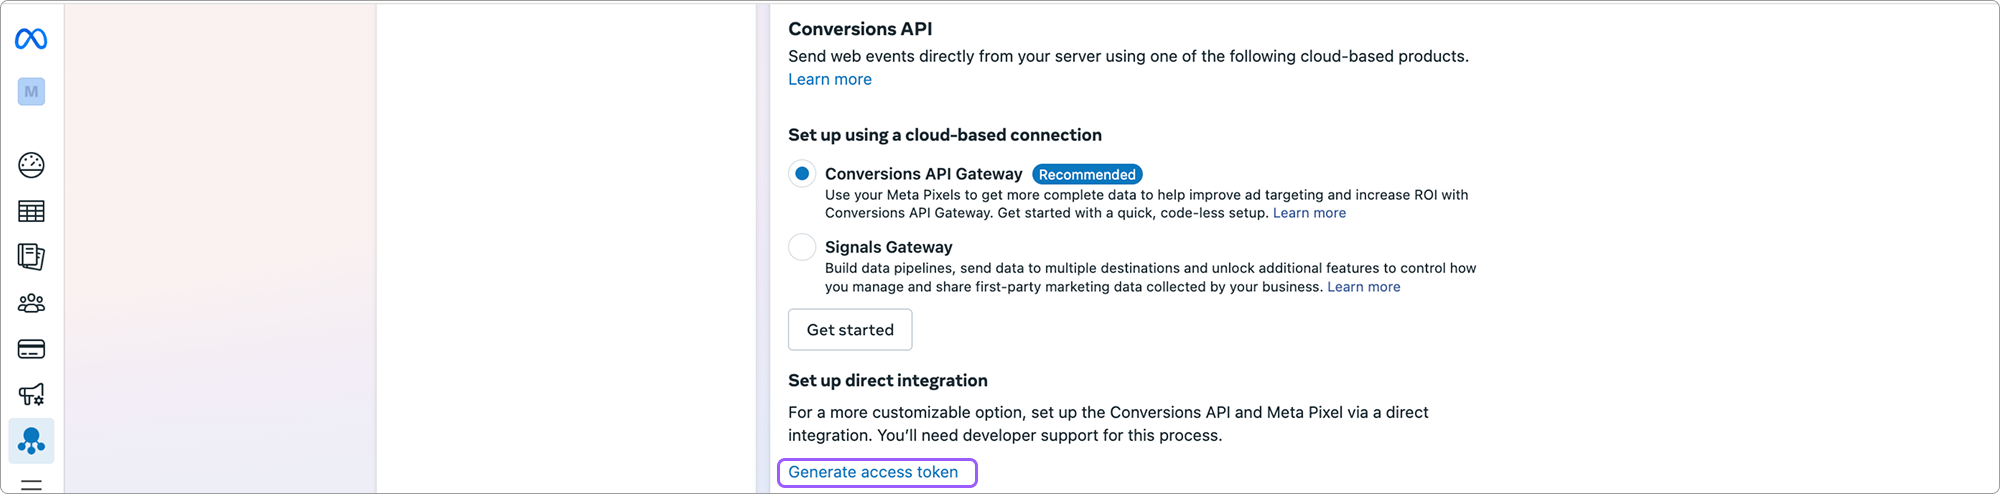Click the Recommended badge

[x=1087, y=174]
